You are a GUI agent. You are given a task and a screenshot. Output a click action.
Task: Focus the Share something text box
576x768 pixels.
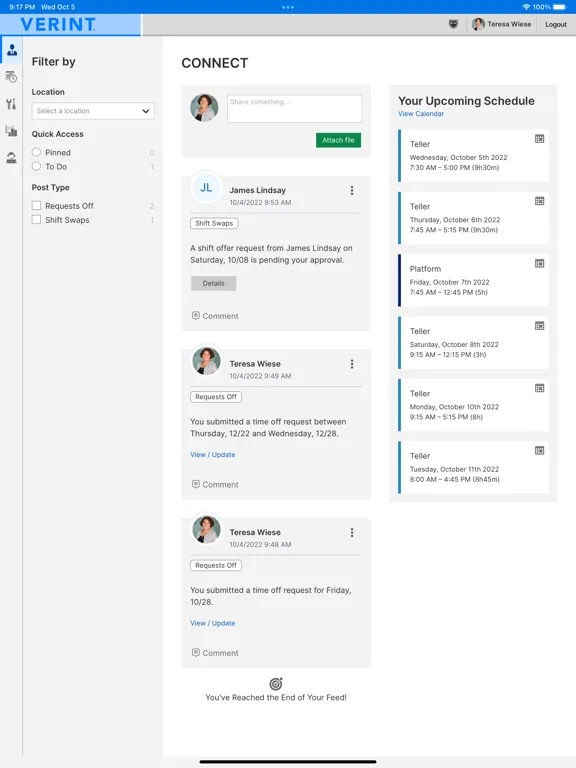(x=294, y=109)
